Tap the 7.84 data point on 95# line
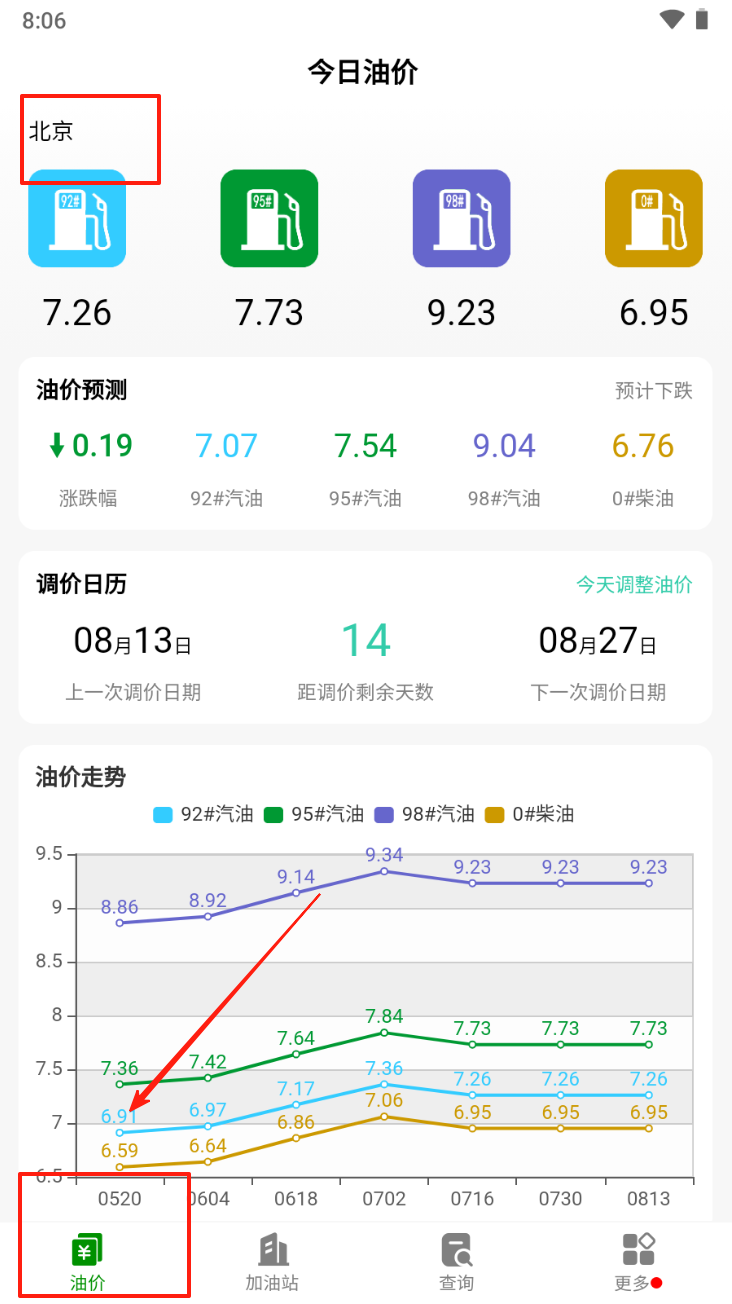732x1304 pixels. click(x=384, y=1032)
